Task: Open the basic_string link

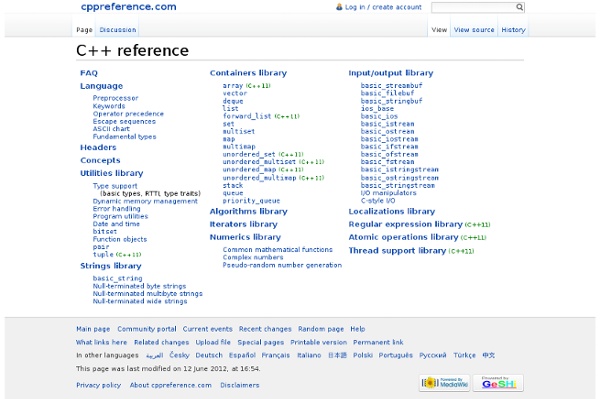Action: pyautogui.click(x=117, y=278)
